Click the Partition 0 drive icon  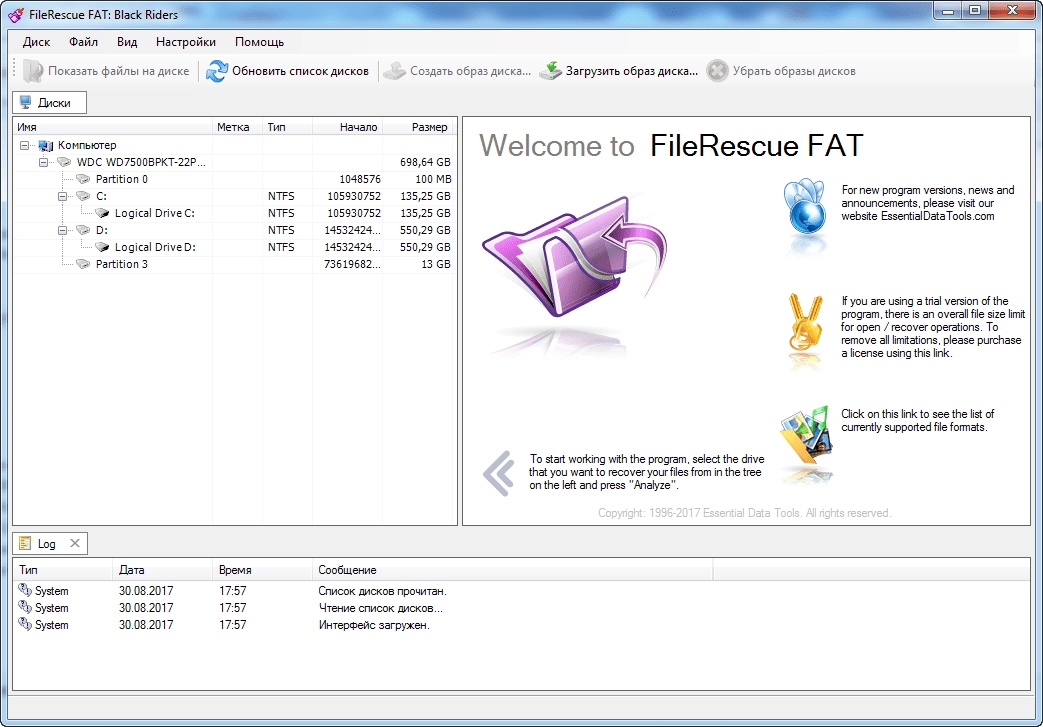tap(83, 180)
